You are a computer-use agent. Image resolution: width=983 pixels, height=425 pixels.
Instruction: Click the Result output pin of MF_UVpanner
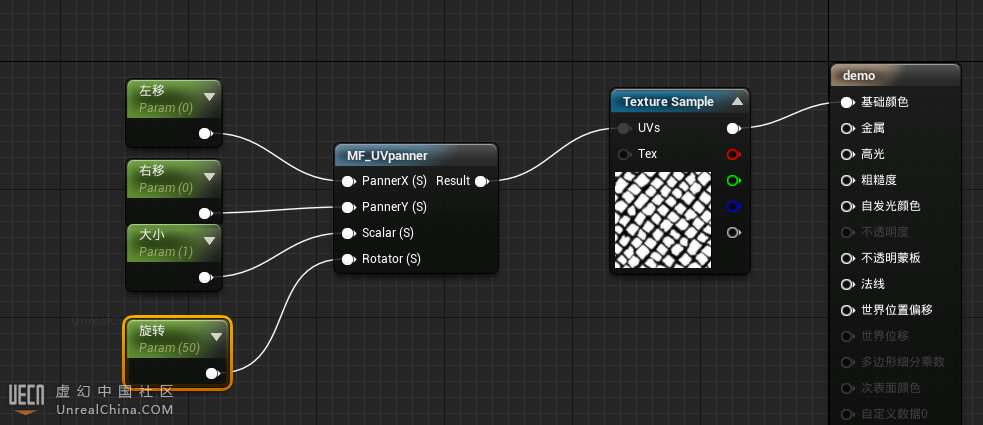[x=481, y=181]
